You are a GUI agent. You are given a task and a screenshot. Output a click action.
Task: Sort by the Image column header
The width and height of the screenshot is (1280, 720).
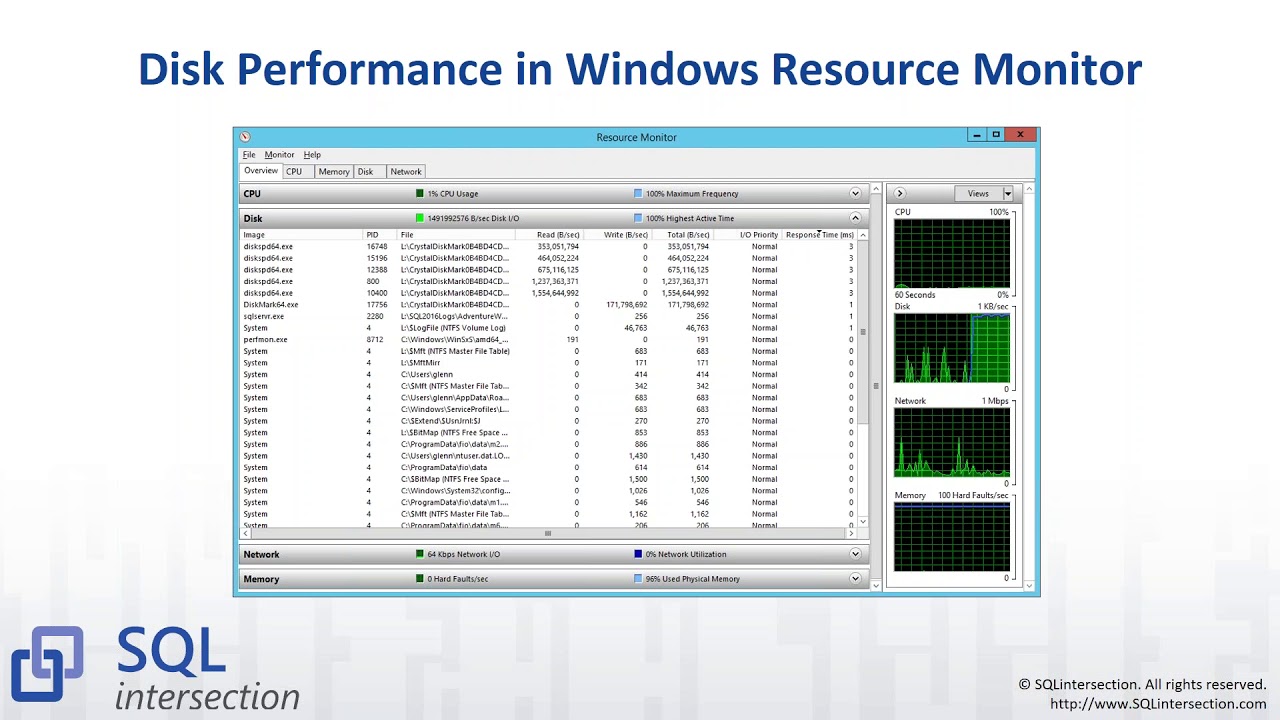(x=302, y=235)
